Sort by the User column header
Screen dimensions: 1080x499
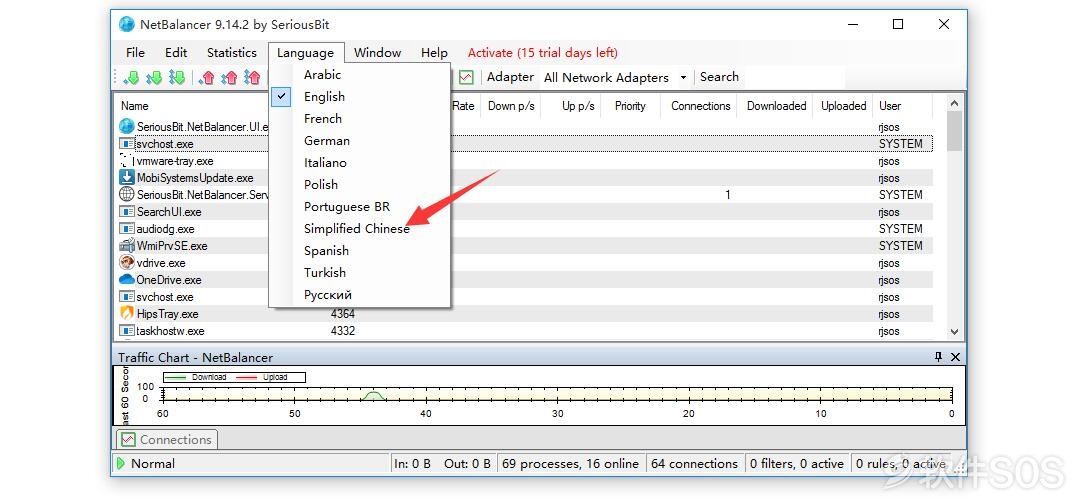coord(890,105)
